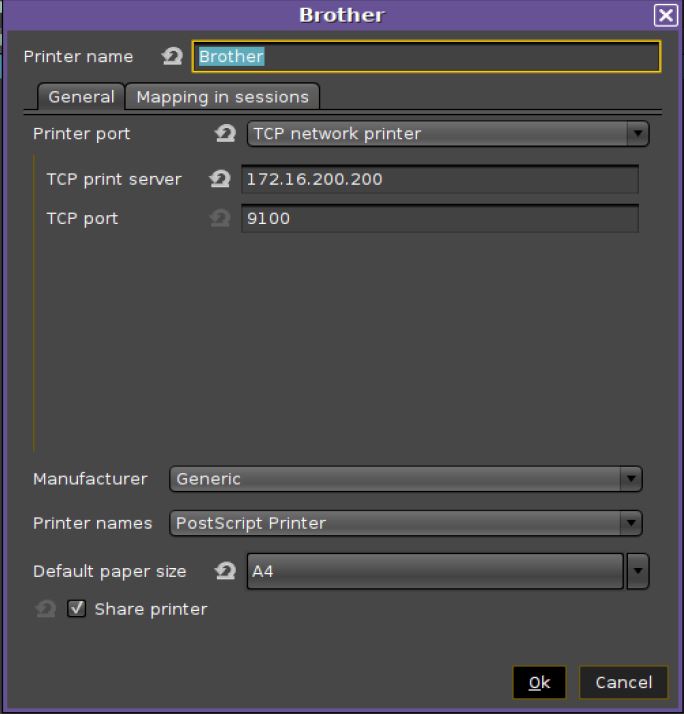Reset the Default paper size
This screenshot has height=714, width=684.
[x=226, y=572]
